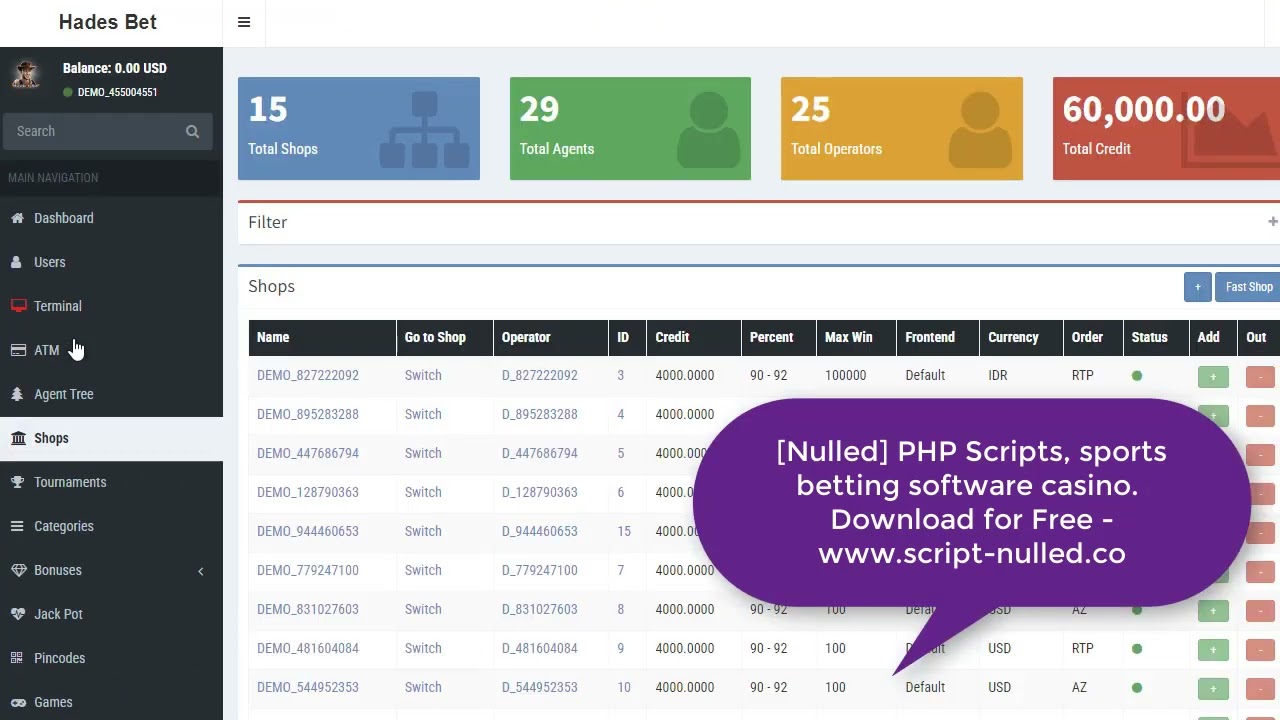Click the Users person icon
Image resolution: width=1280 pixels, height=720 pixels.
pos(17,262)
